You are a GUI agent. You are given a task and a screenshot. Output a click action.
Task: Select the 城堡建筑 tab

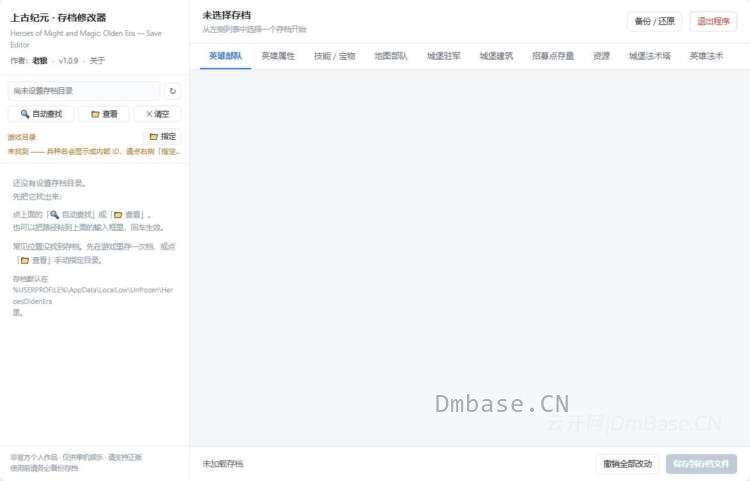coord(496,56)
